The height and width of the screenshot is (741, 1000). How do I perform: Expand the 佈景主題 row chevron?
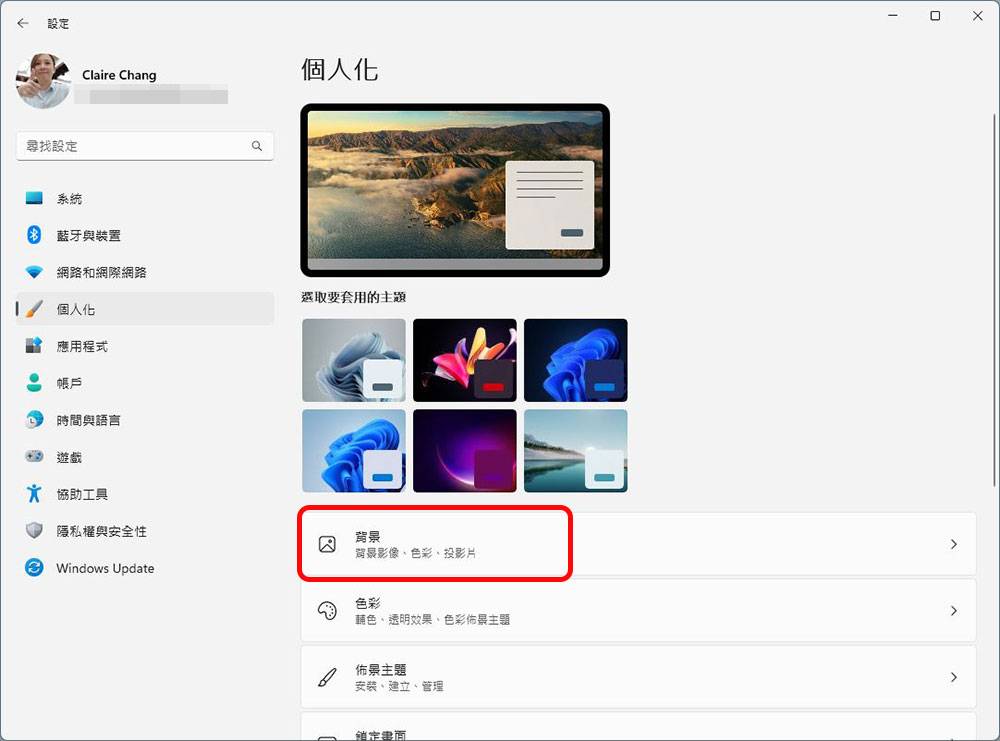click(x=953, y=677)
